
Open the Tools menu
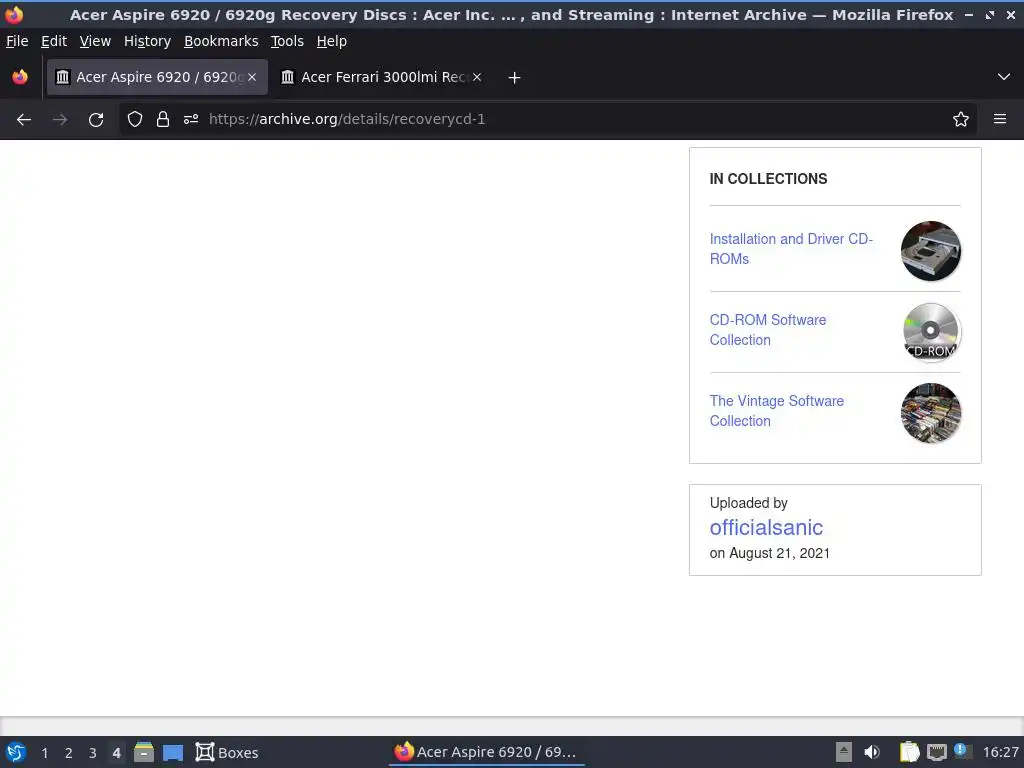[x=287, y=41]
